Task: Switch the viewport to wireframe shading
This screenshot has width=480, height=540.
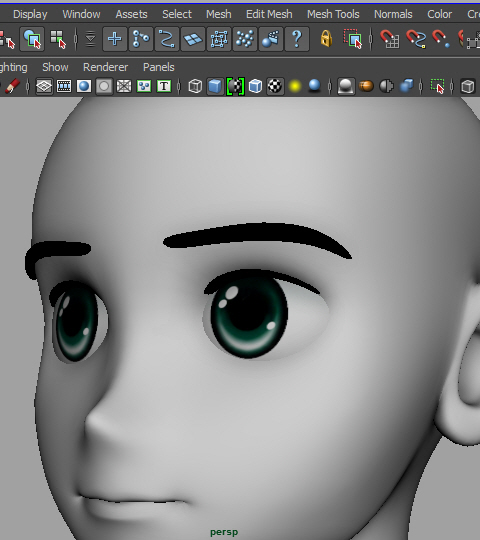Action: click(195, 86)
